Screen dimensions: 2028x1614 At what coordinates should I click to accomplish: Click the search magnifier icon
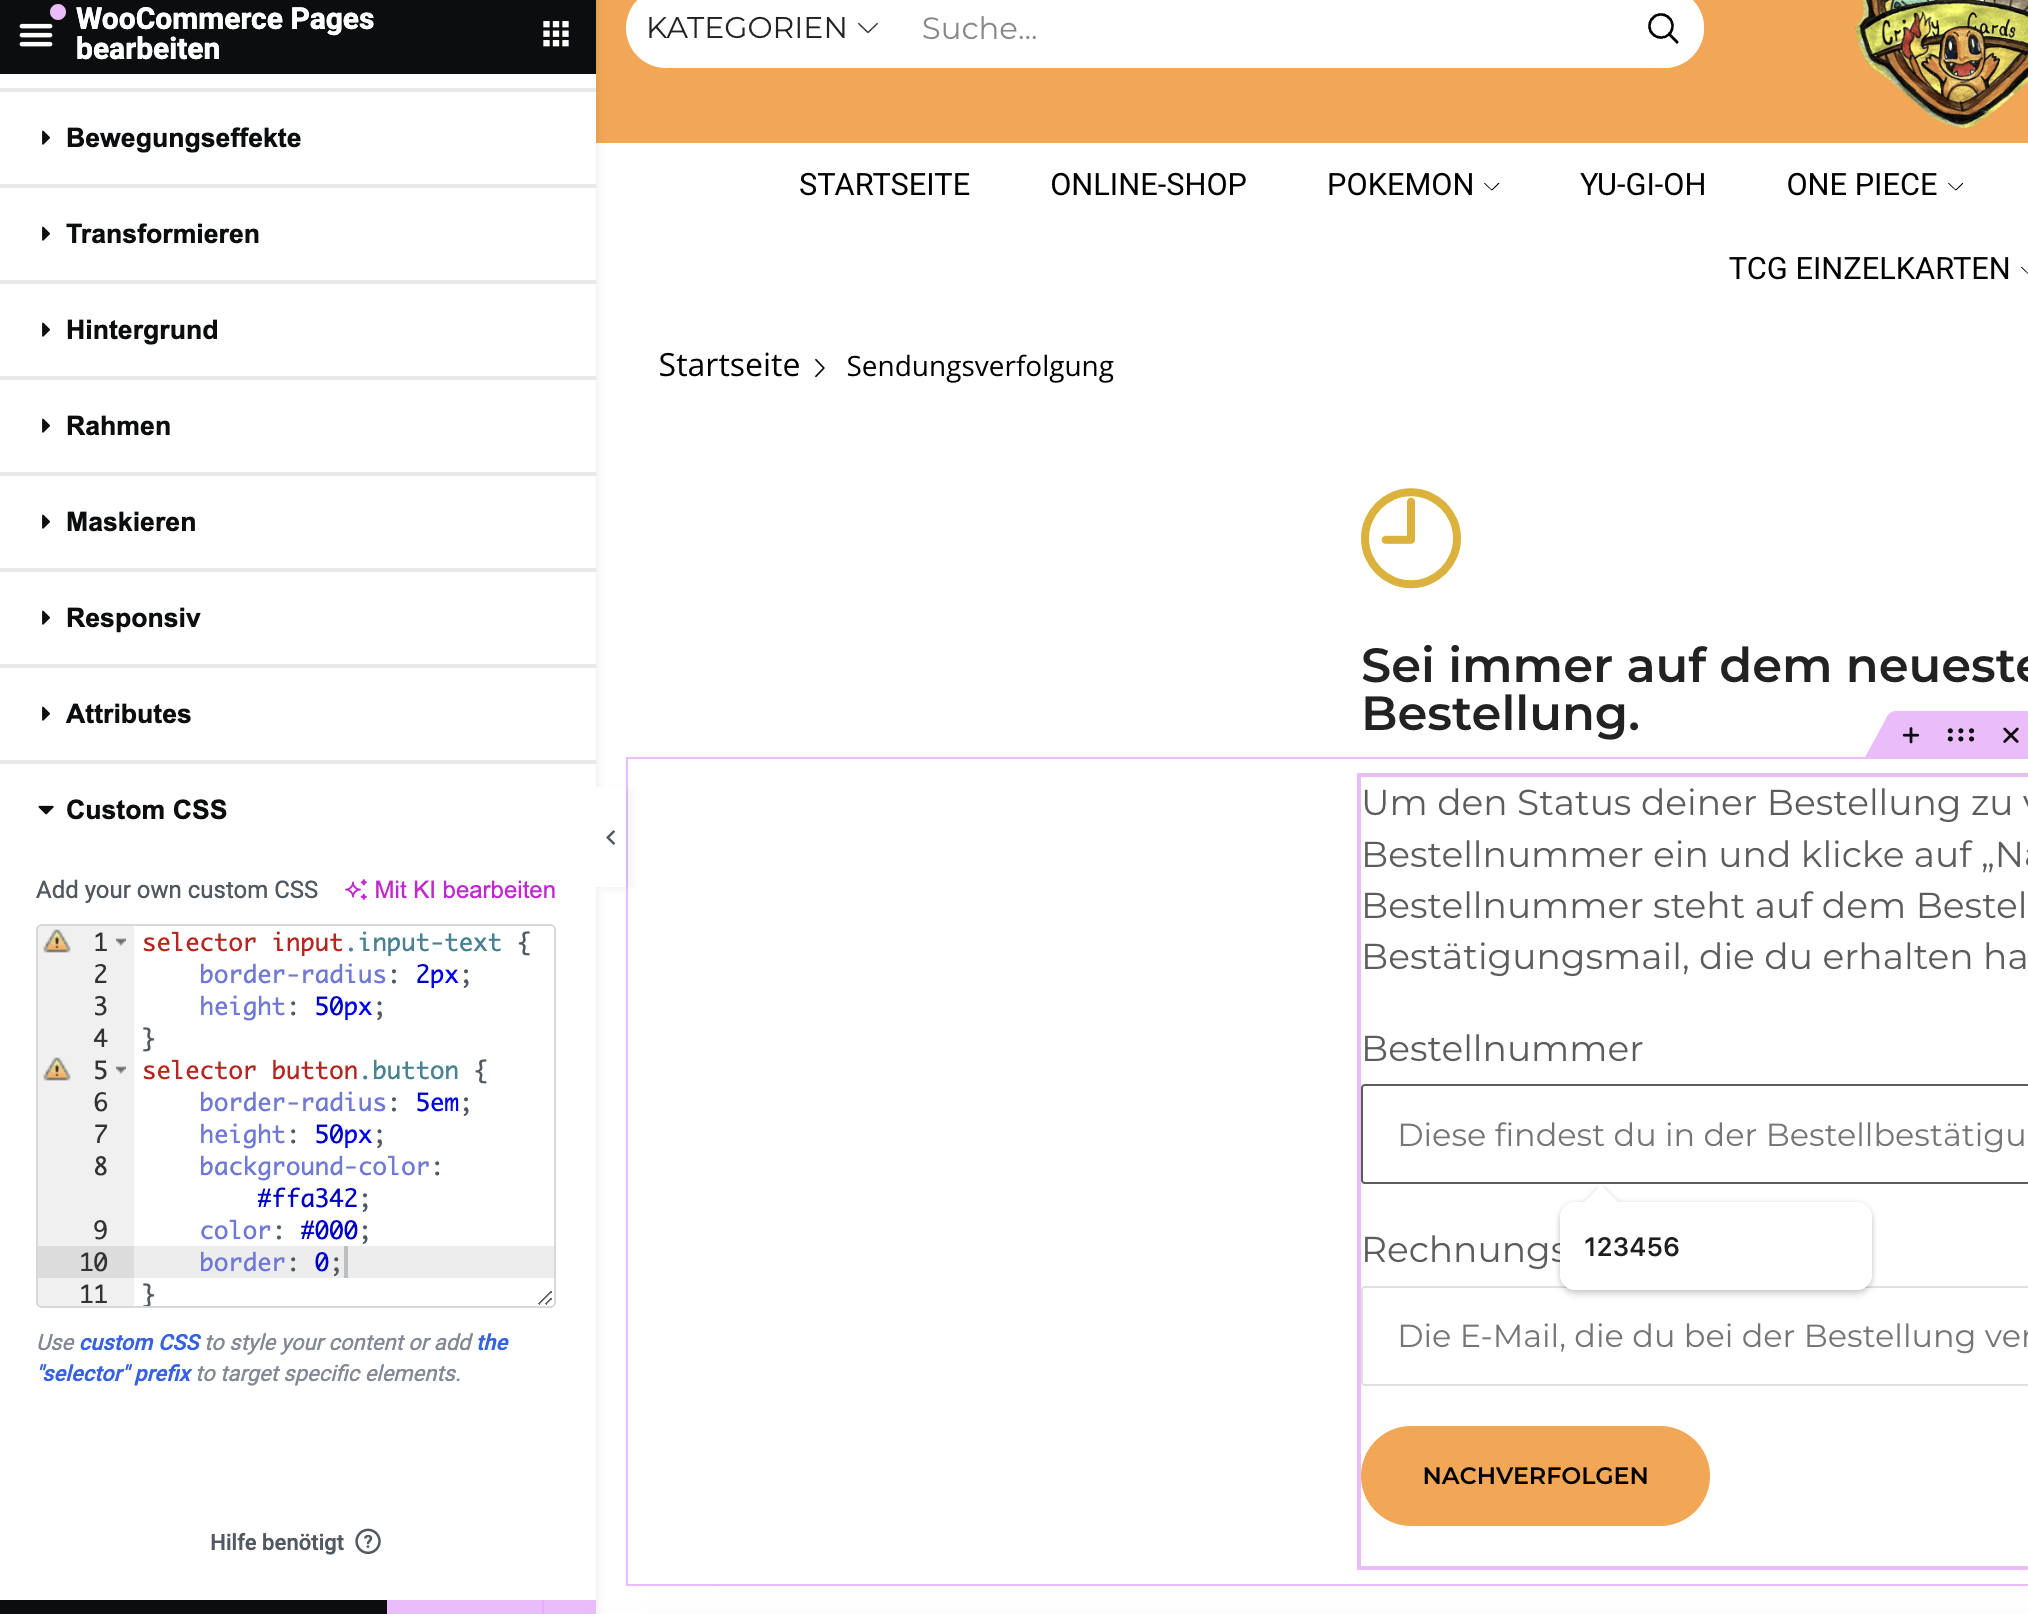tap(1662, 28)
